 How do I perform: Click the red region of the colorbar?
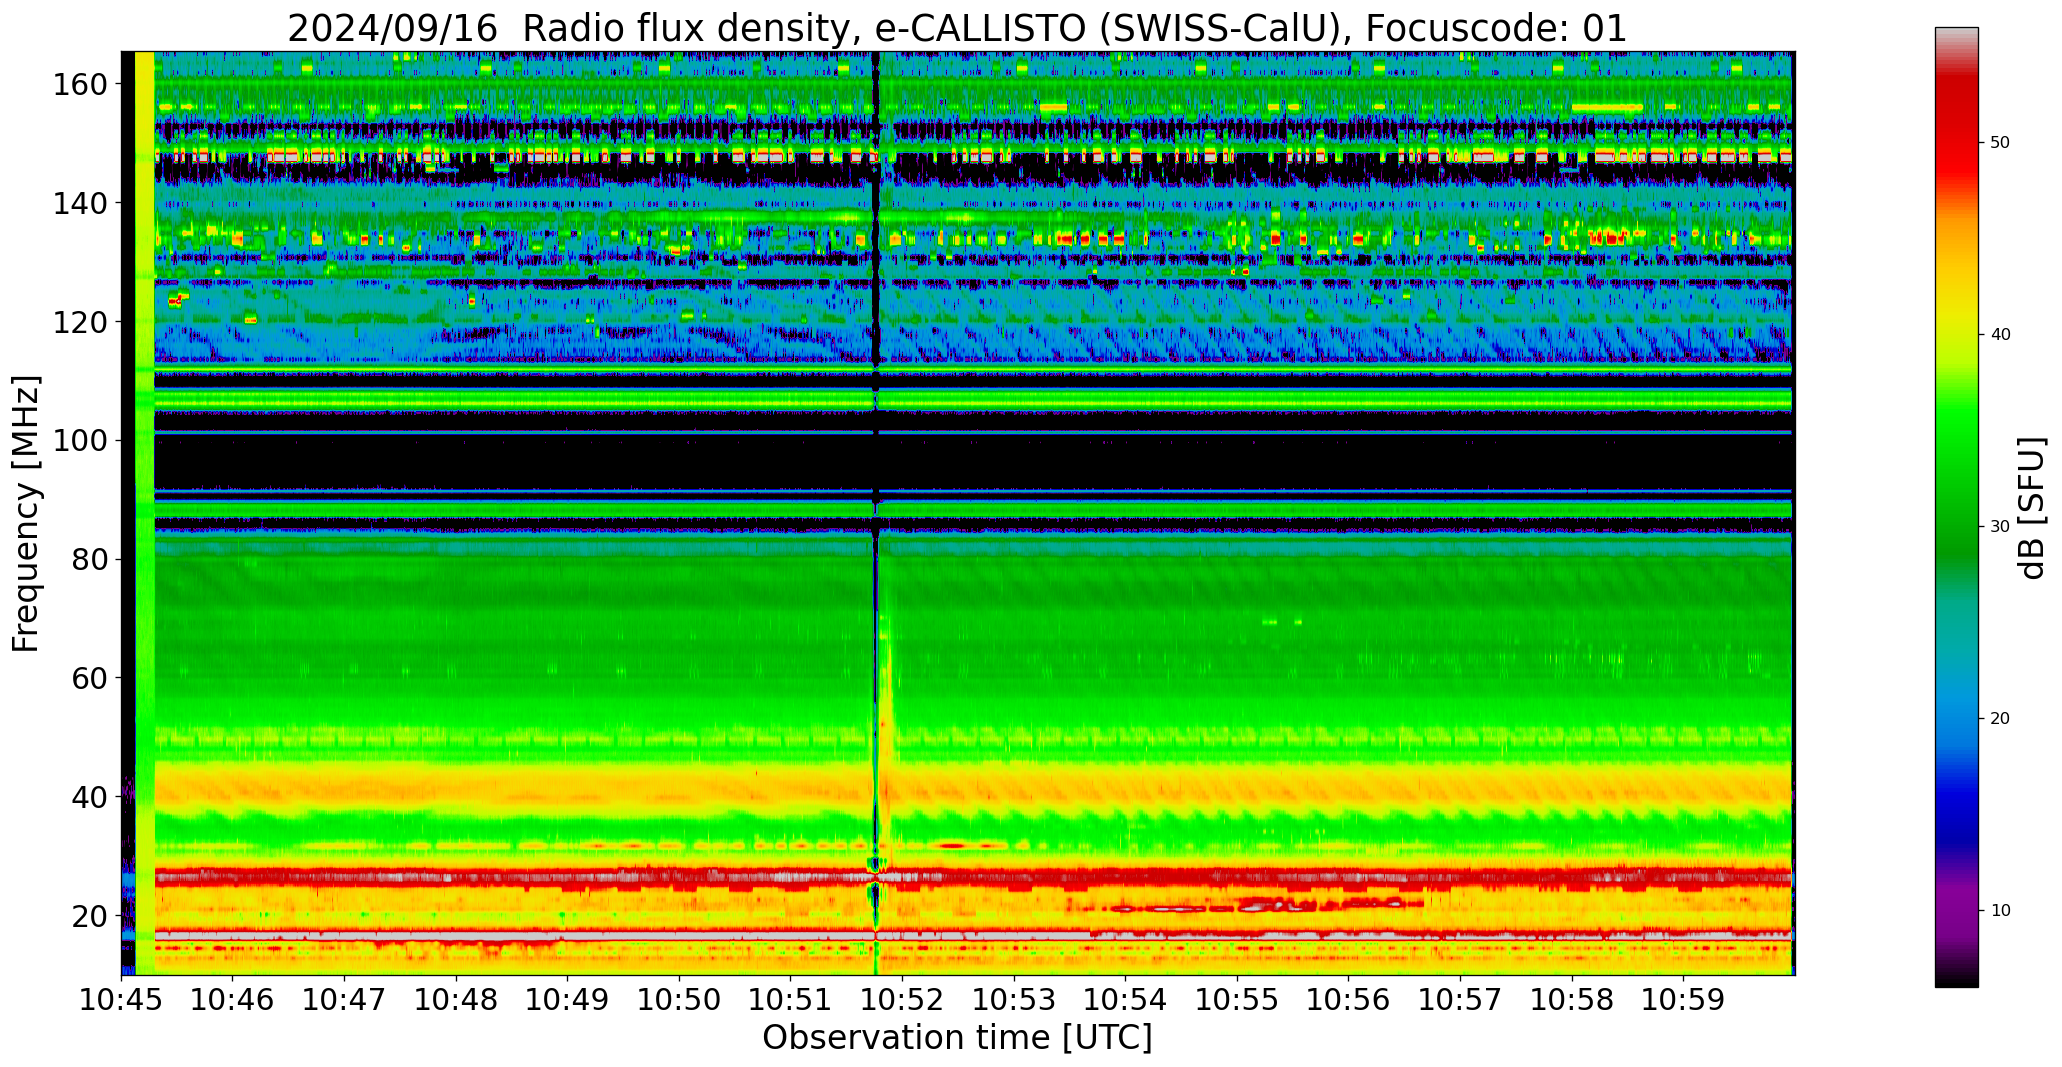pyautogui.click(x=1956, y=130)
